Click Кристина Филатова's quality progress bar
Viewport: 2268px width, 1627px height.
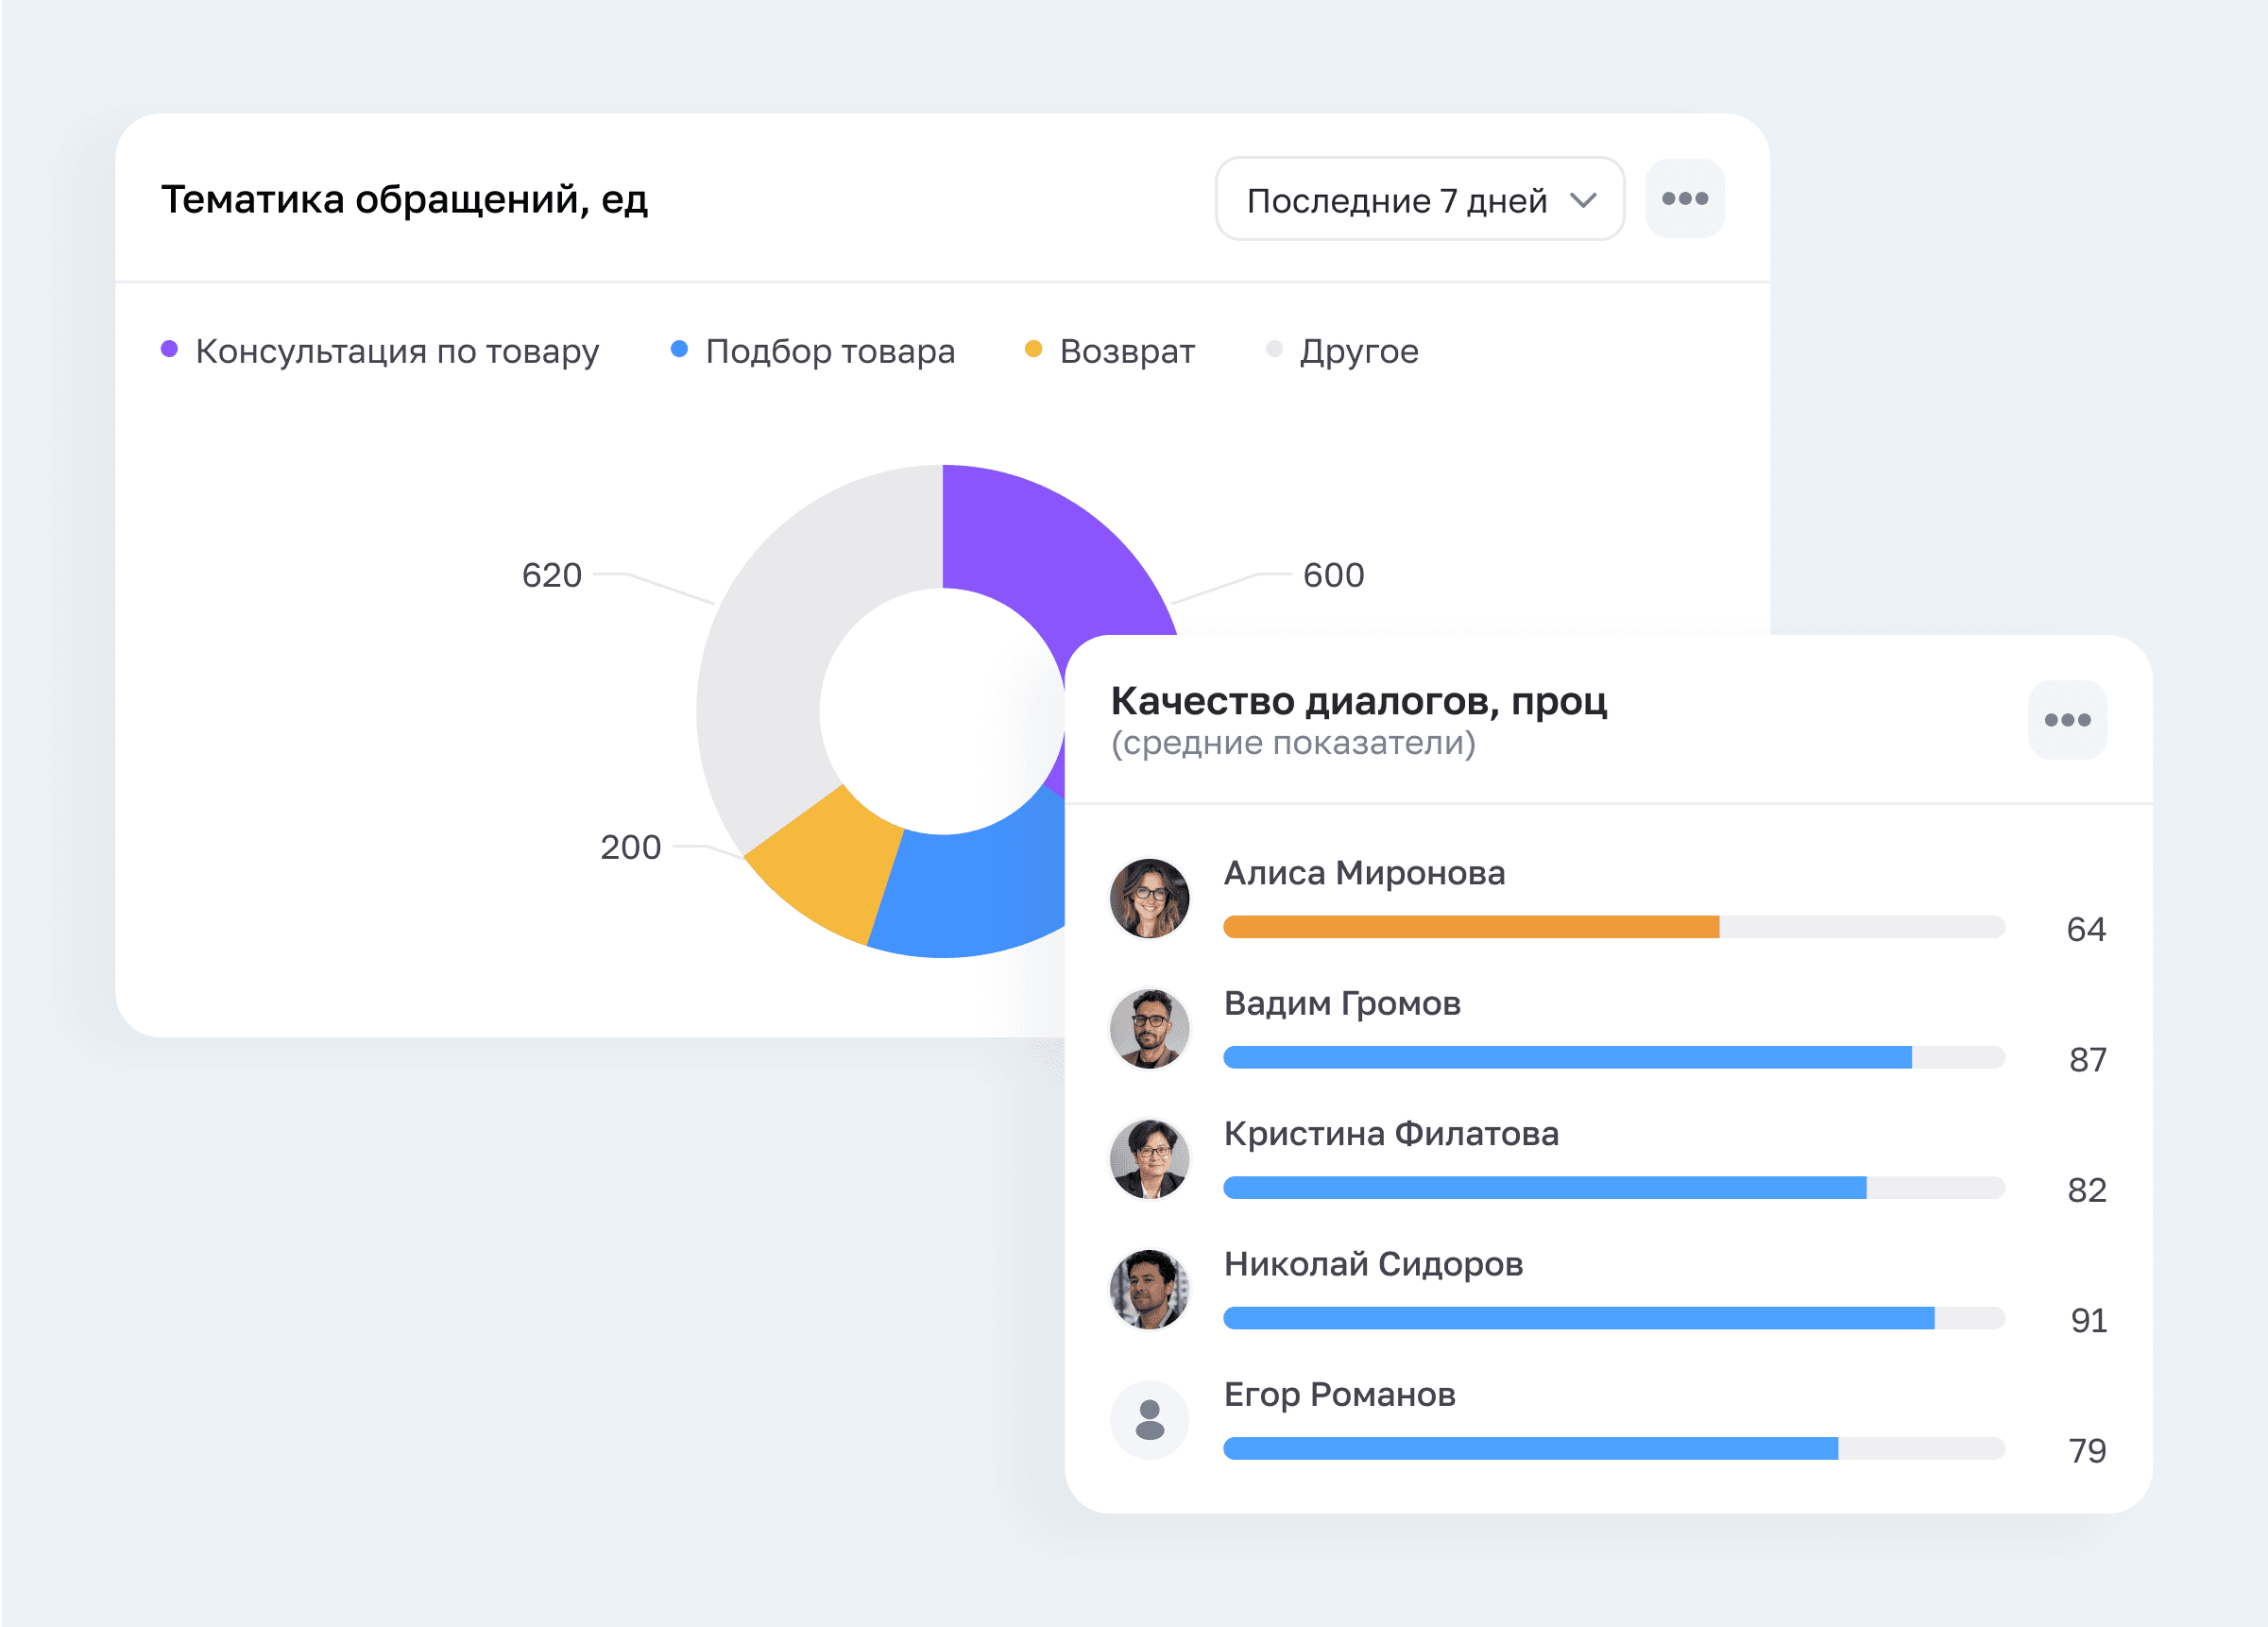[x=1614, y=1188]
